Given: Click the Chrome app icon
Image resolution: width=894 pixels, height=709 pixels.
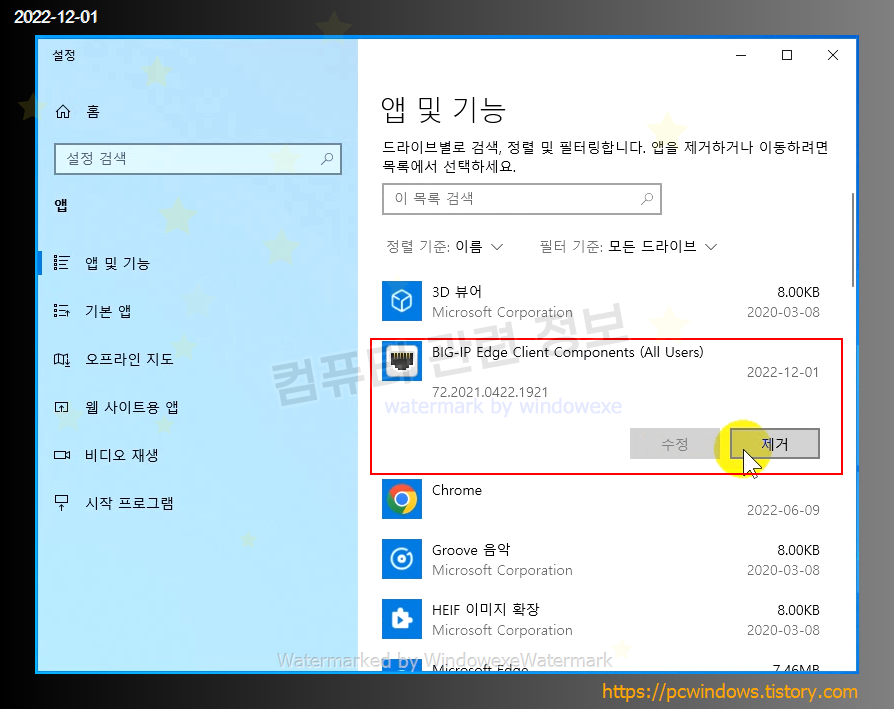Looking at the screenshot, I should [402, 499].
